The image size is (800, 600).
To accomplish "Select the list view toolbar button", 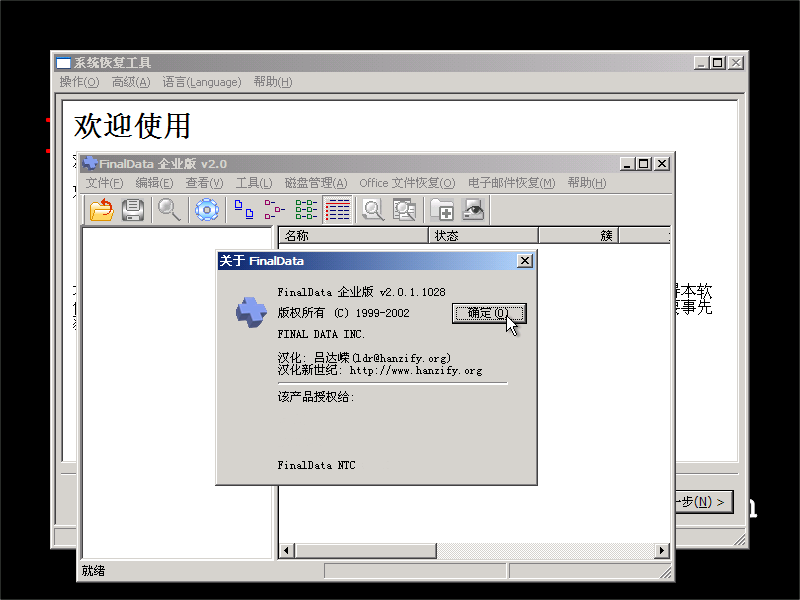I will (306, 210).
